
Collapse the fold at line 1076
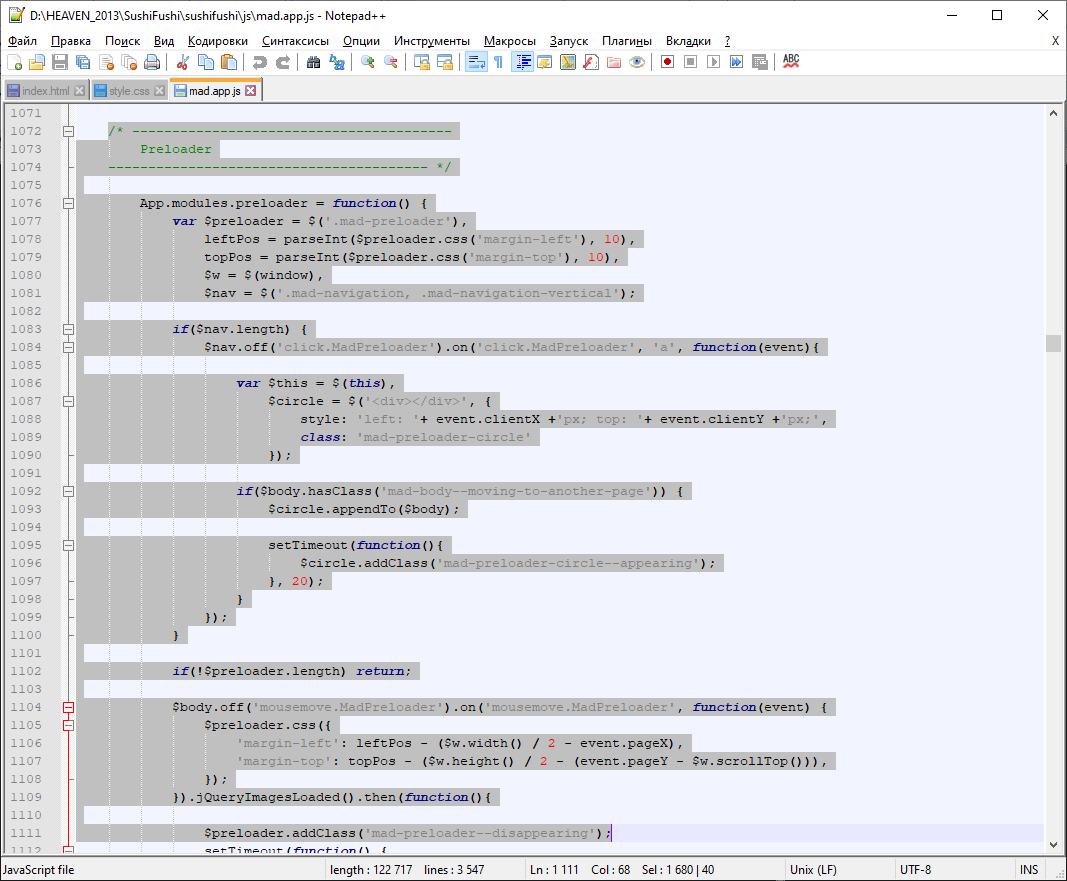tap(69, 203)
